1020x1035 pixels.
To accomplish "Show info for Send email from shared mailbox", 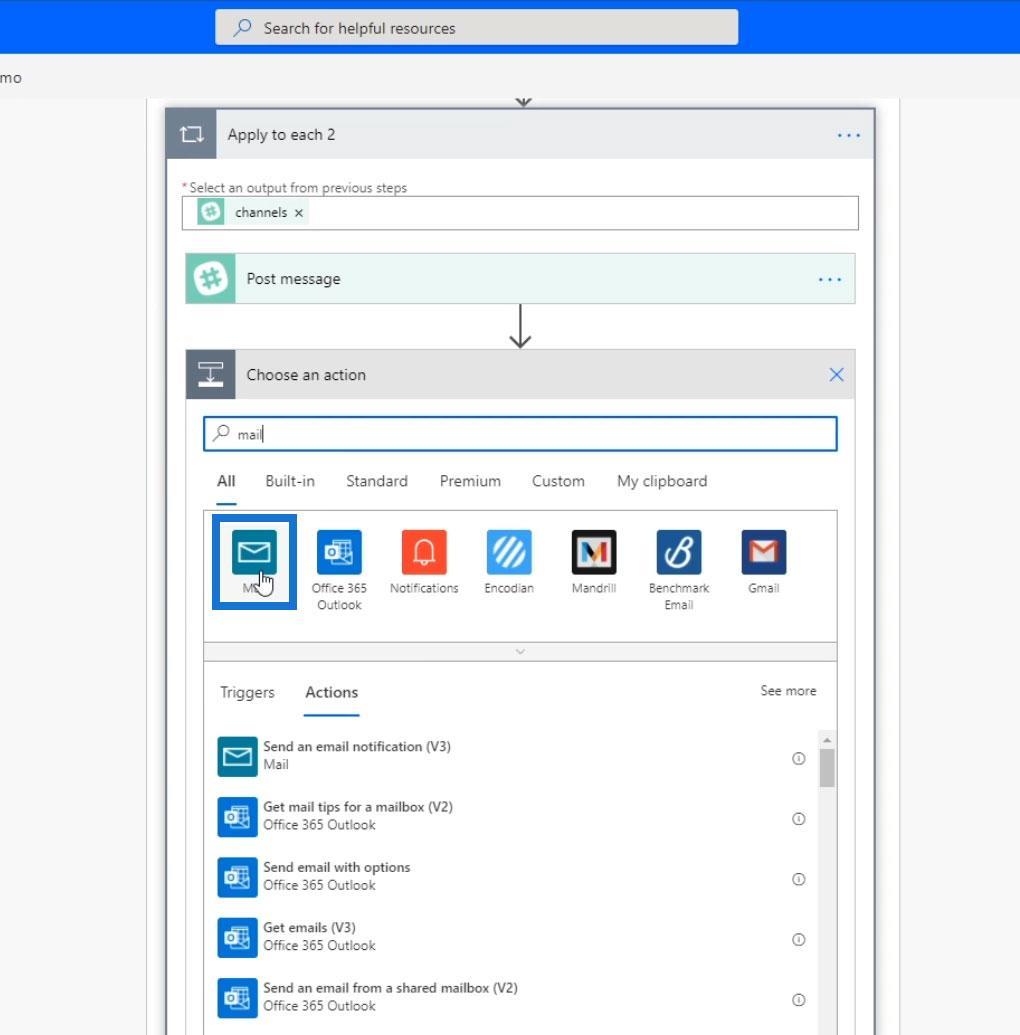I will pos(799,1000).
